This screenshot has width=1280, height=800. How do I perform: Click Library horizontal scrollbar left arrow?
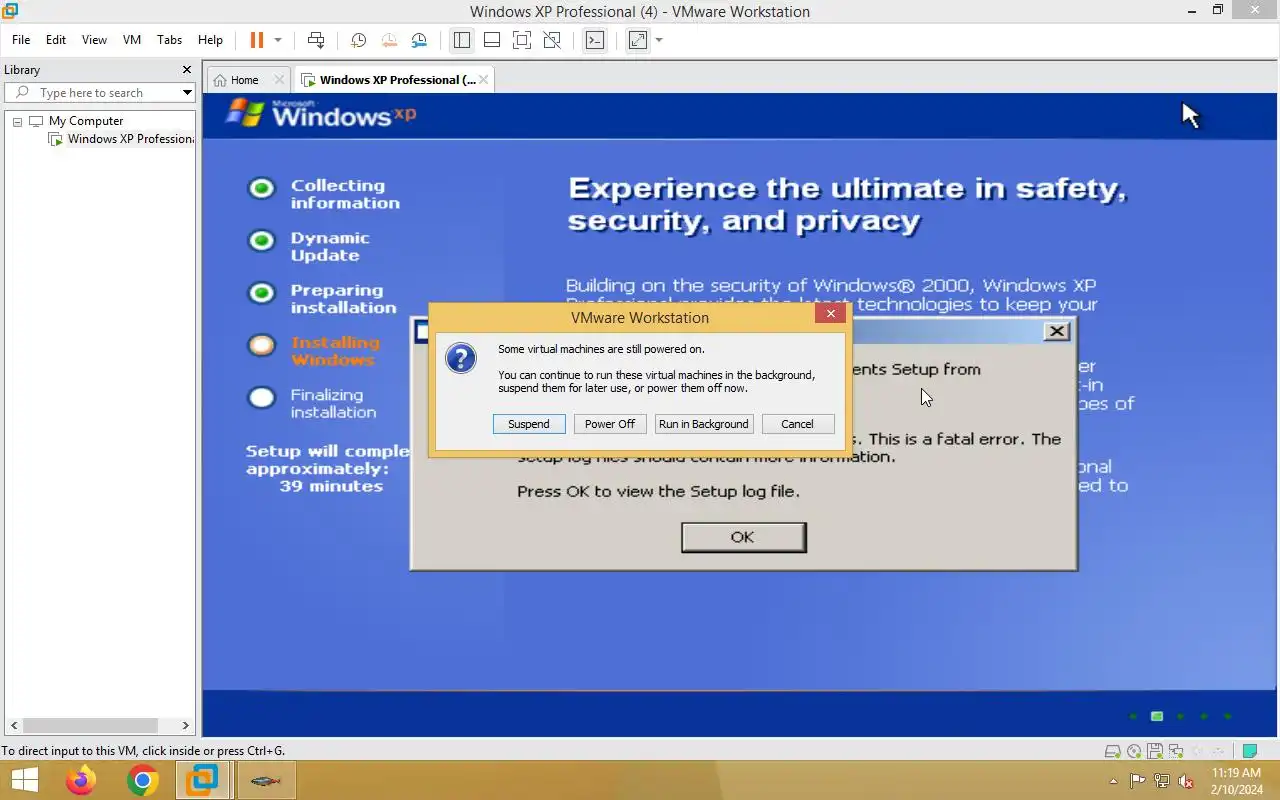(12, 725)
